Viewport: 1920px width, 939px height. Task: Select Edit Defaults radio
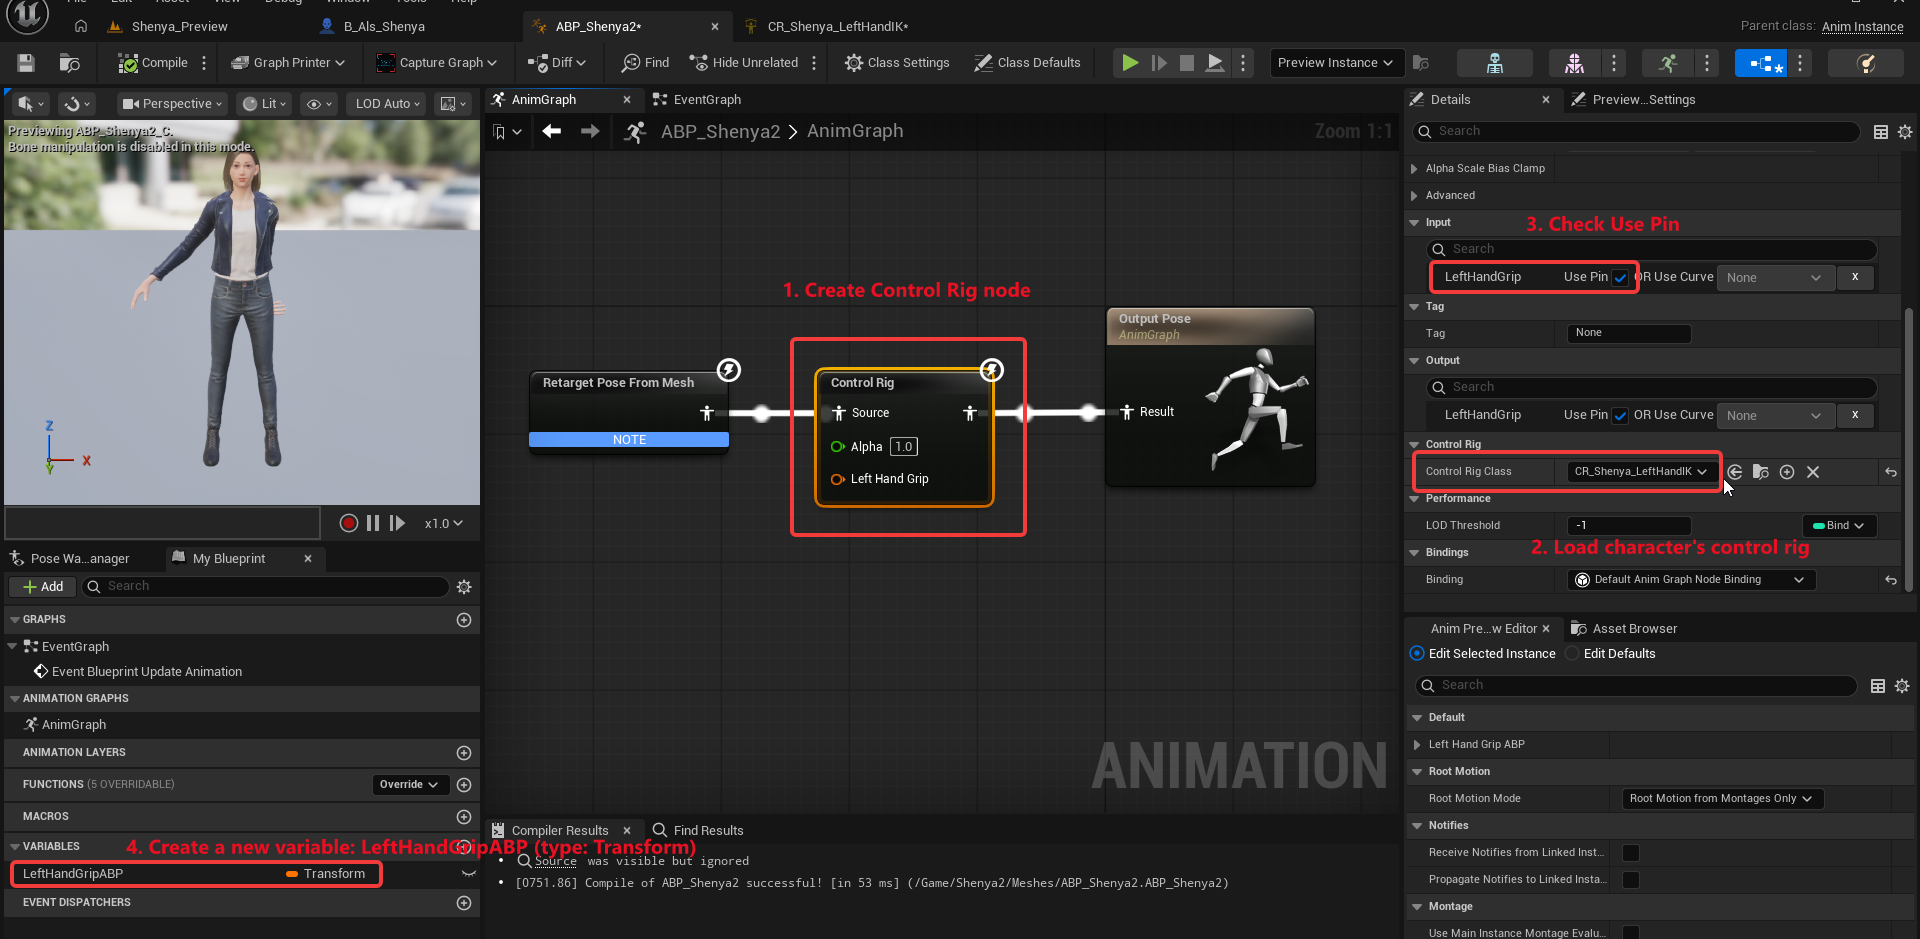coord(1572,654)
